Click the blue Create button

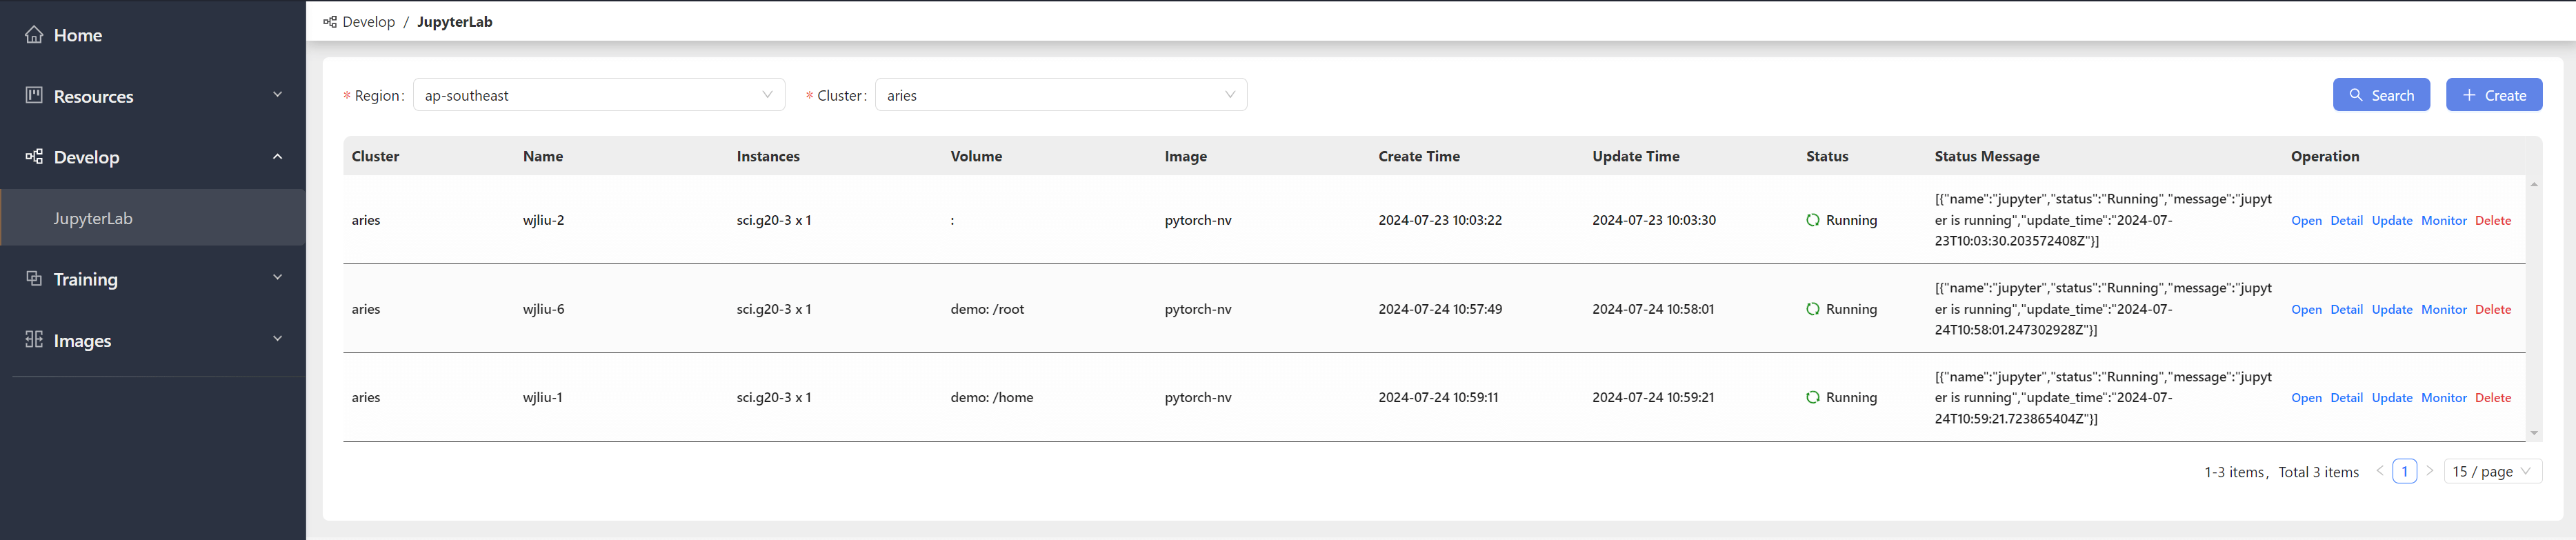coord(2494,95)
